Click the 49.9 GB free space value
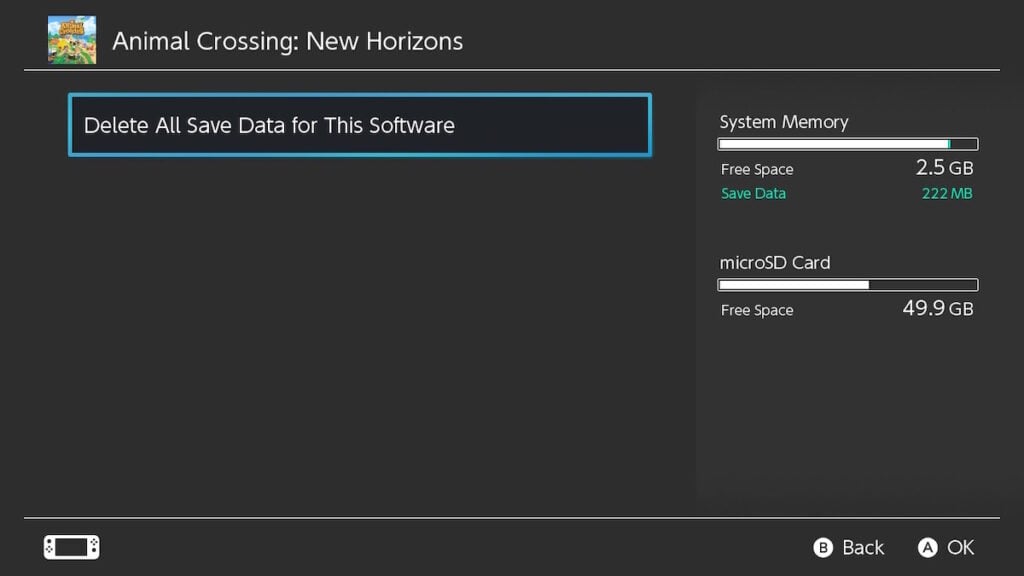1024x576 pixels. (937, 309)
